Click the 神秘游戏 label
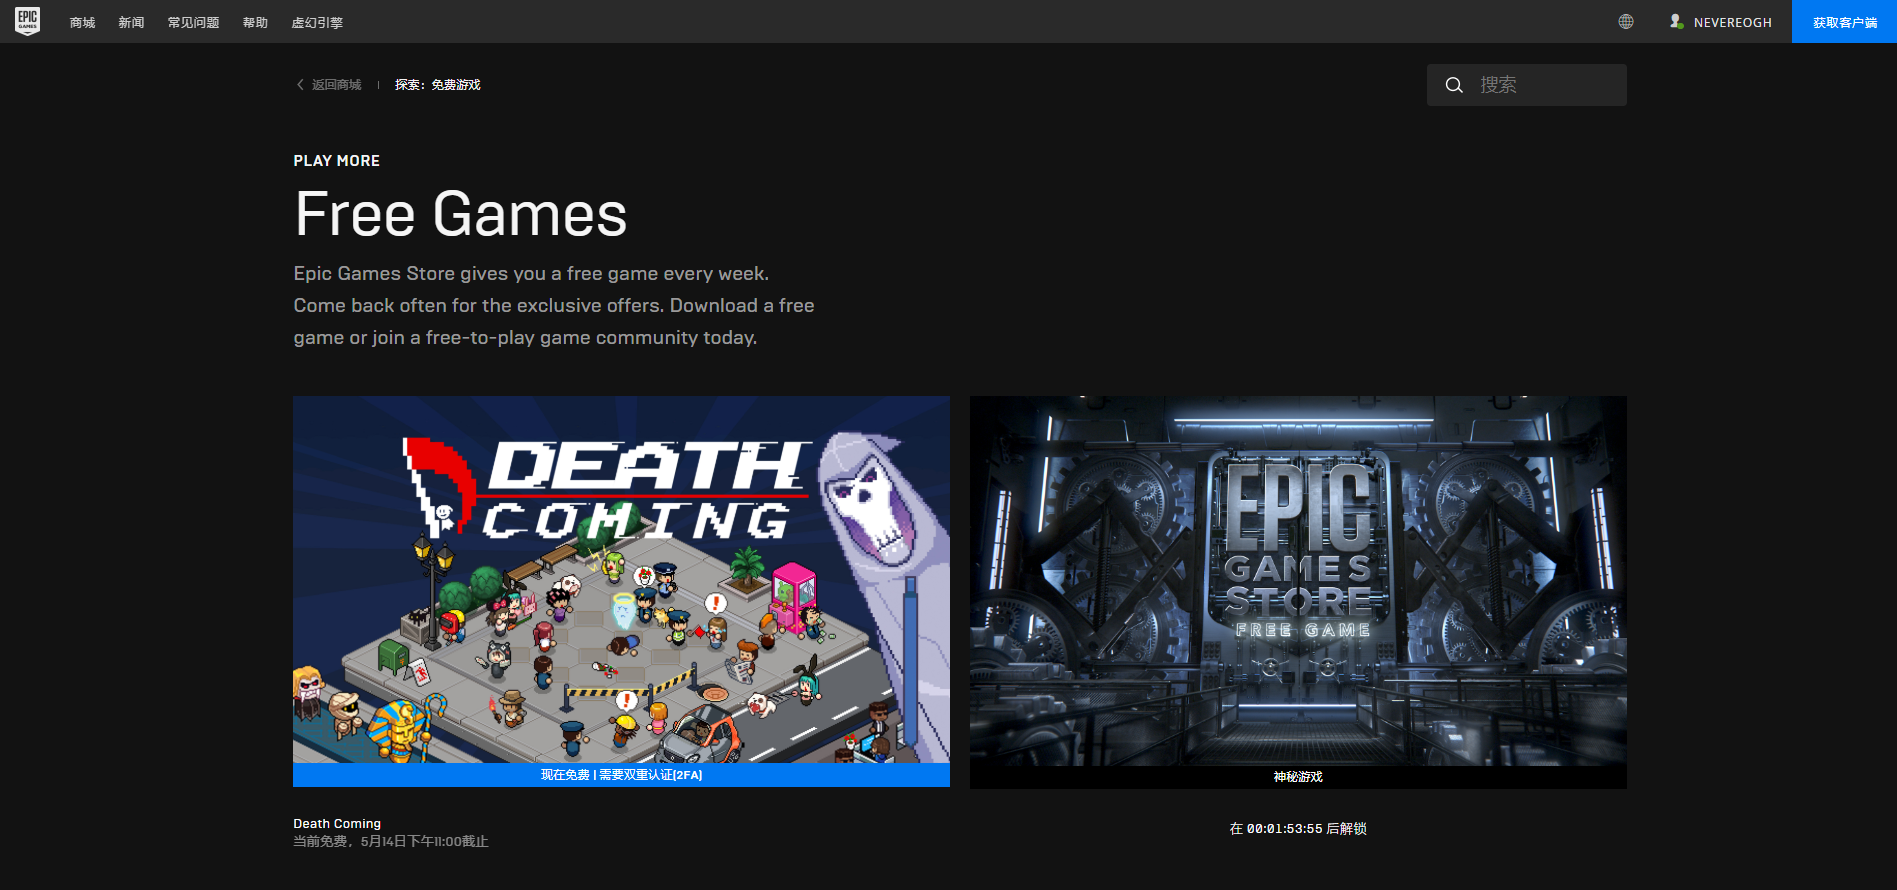The image size is (1897, 890). pyautogui.click(x=1298, y=777)
